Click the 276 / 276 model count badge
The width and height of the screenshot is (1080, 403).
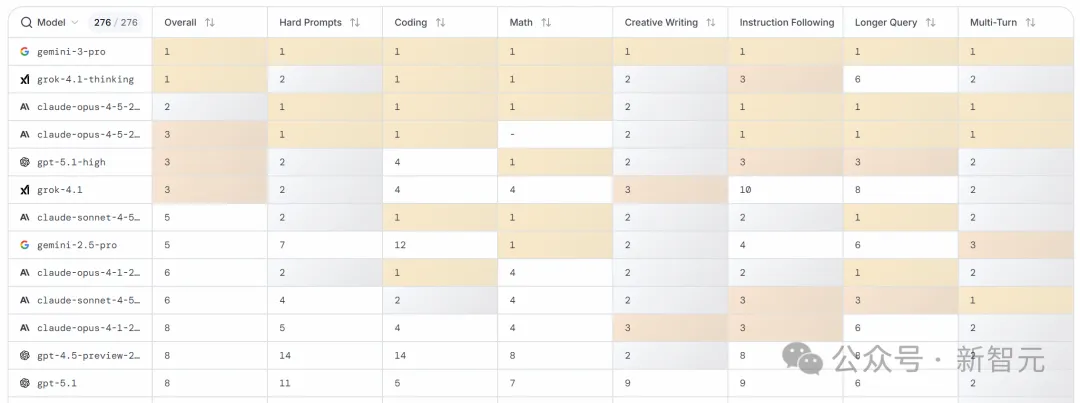[115, 22]
